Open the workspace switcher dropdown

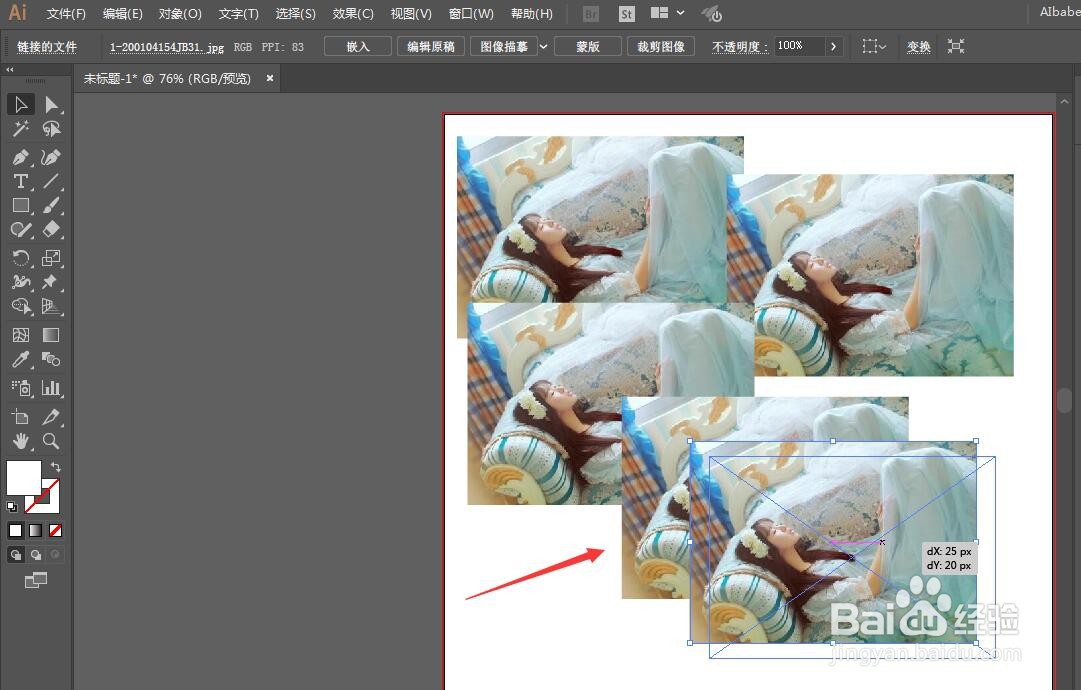click(666, 13)
